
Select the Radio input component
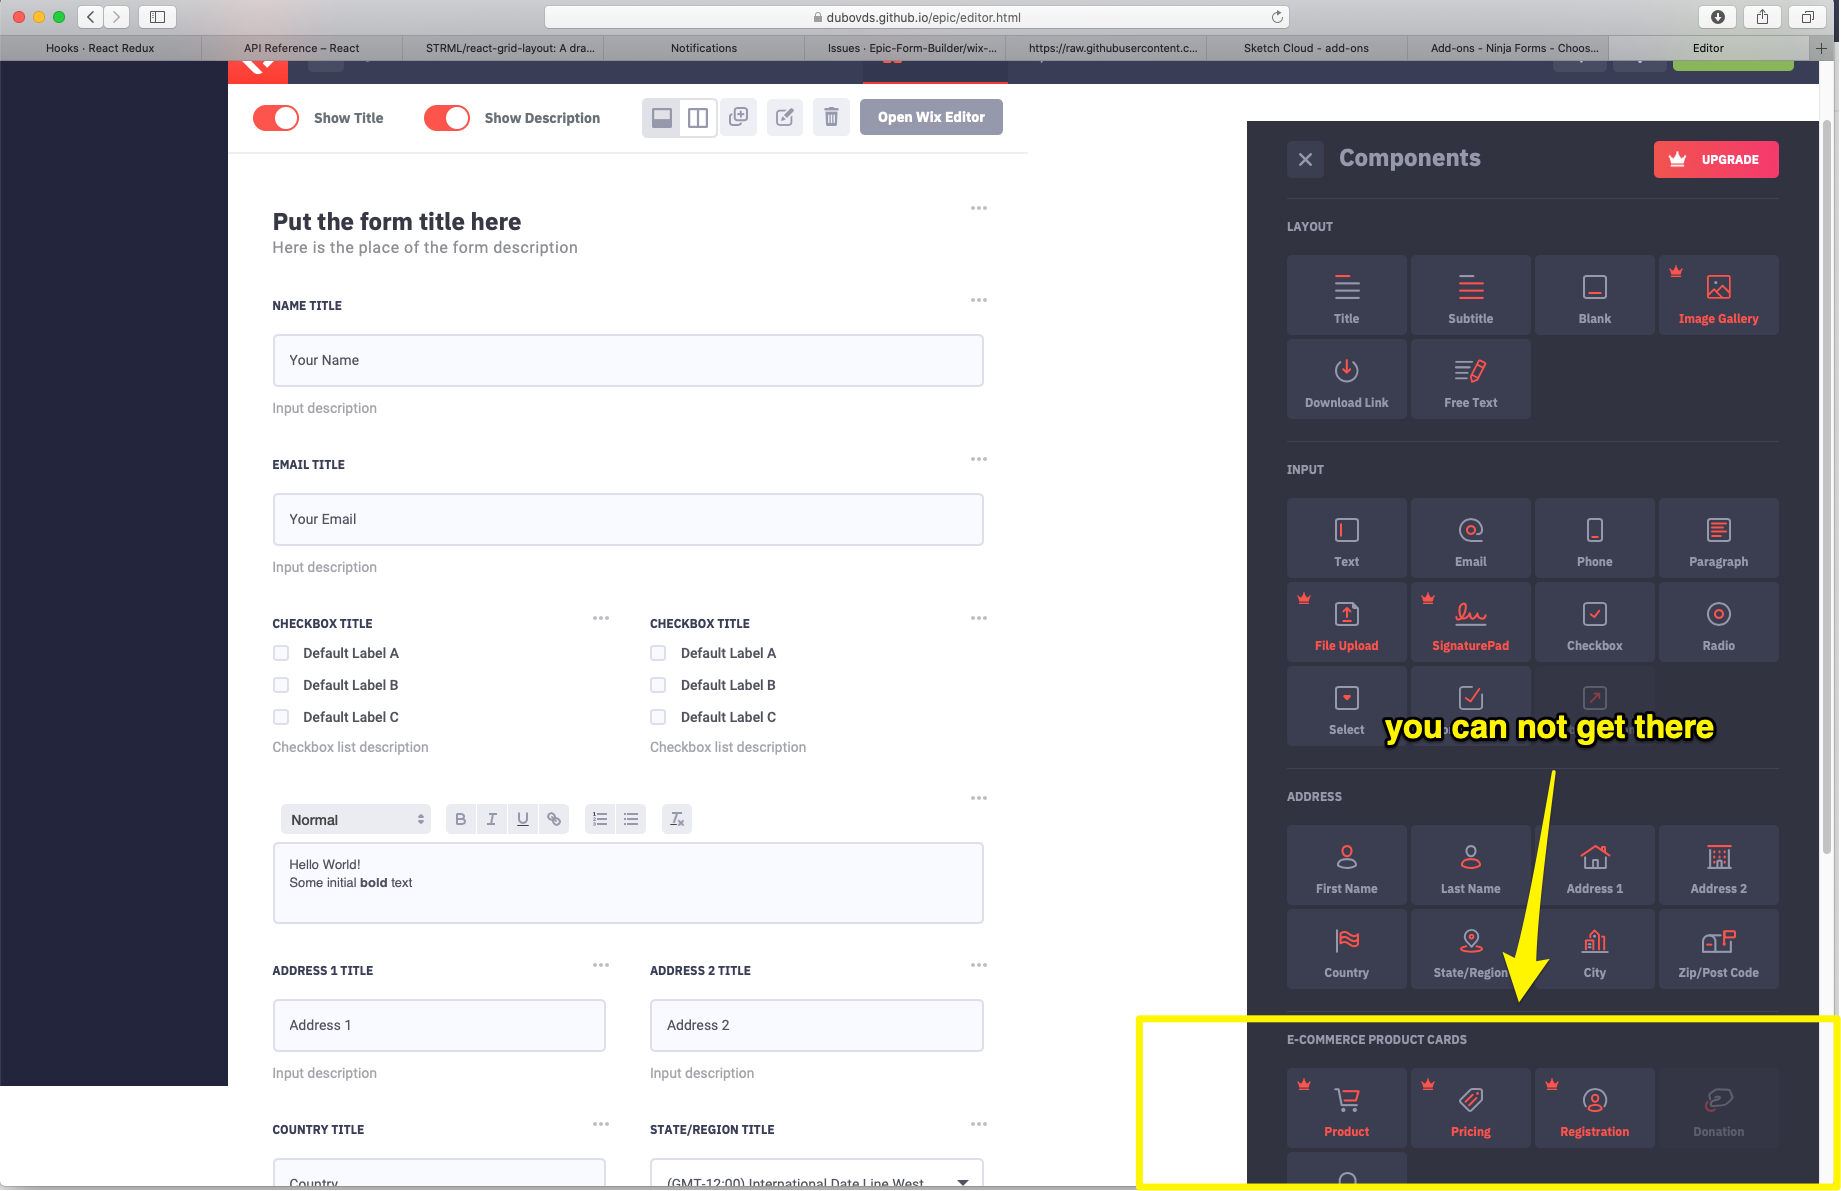pyautogui.click(x=1717, y=620)
